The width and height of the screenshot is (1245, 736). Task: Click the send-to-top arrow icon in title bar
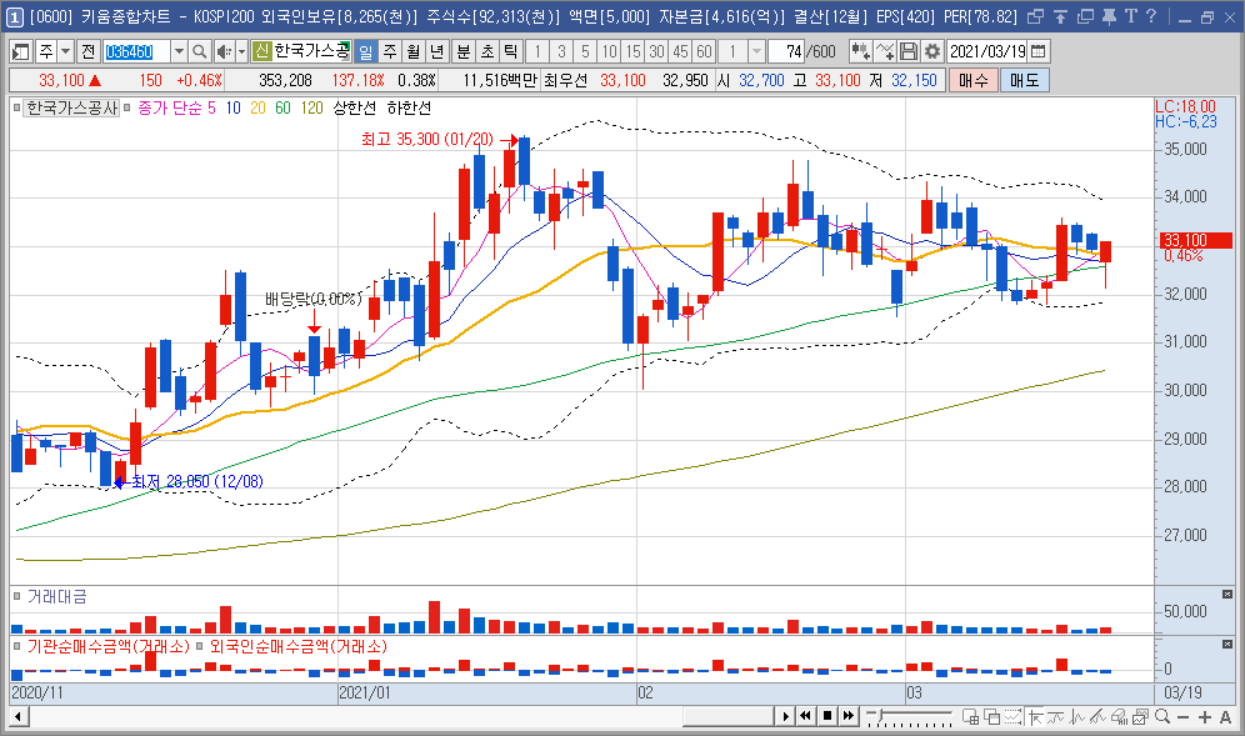pos(1060,17)
